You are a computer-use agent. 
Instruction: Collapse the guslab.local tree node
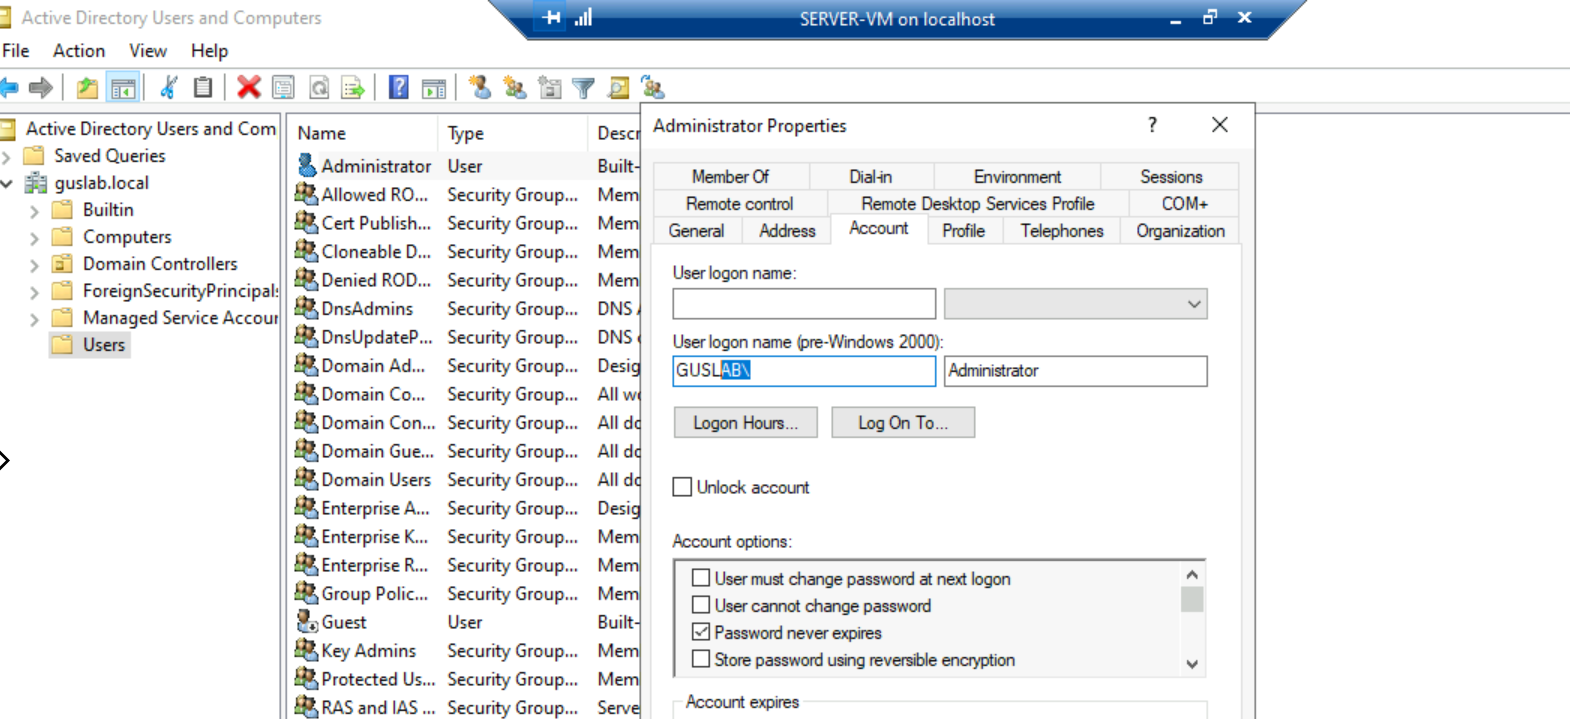(7, 183)
